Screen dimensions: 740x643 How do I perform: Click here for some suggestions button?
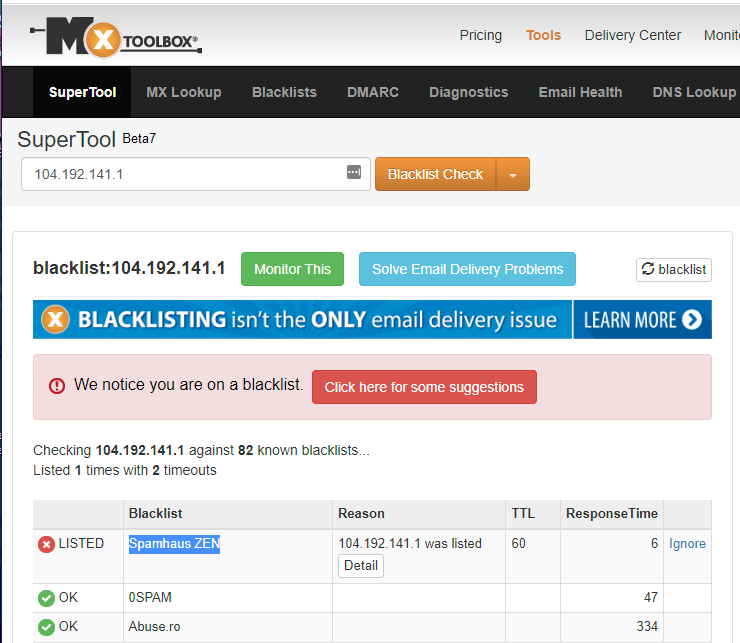coord(424,387)
